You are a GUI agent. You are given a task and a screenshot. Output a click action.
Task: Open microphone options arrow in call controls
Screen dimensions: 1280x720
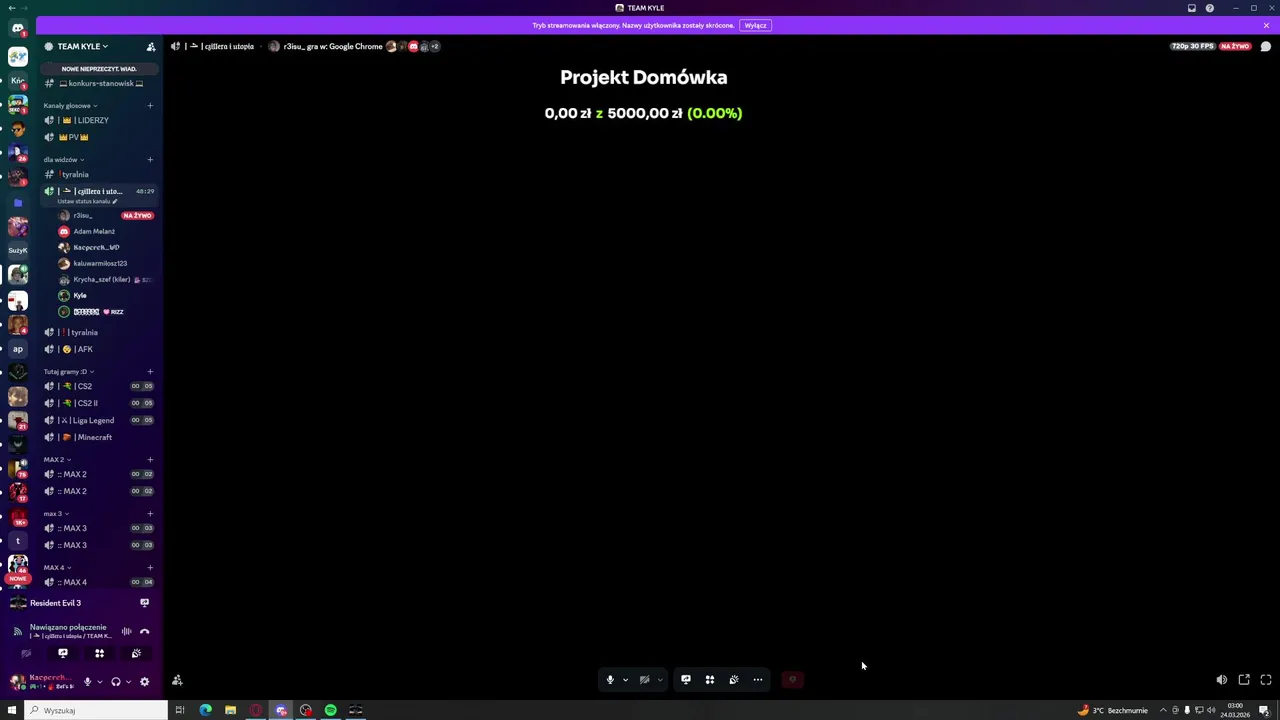tap(626, 680)
